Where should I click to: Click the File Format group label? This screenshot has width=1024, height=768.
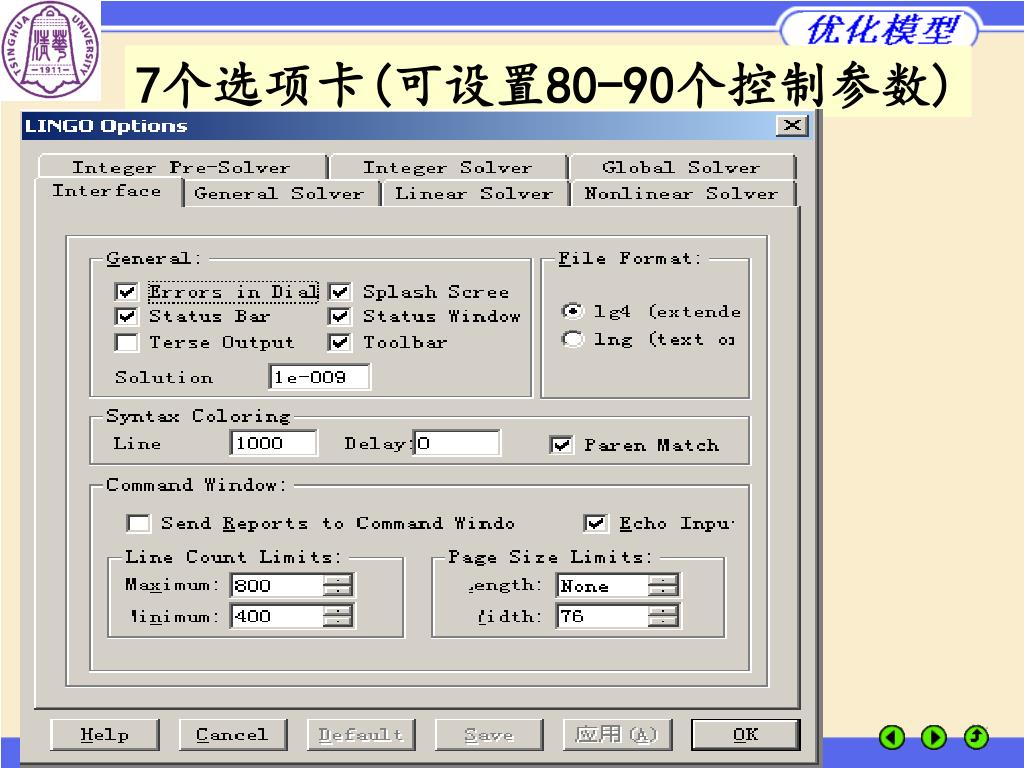click(630, 259)
